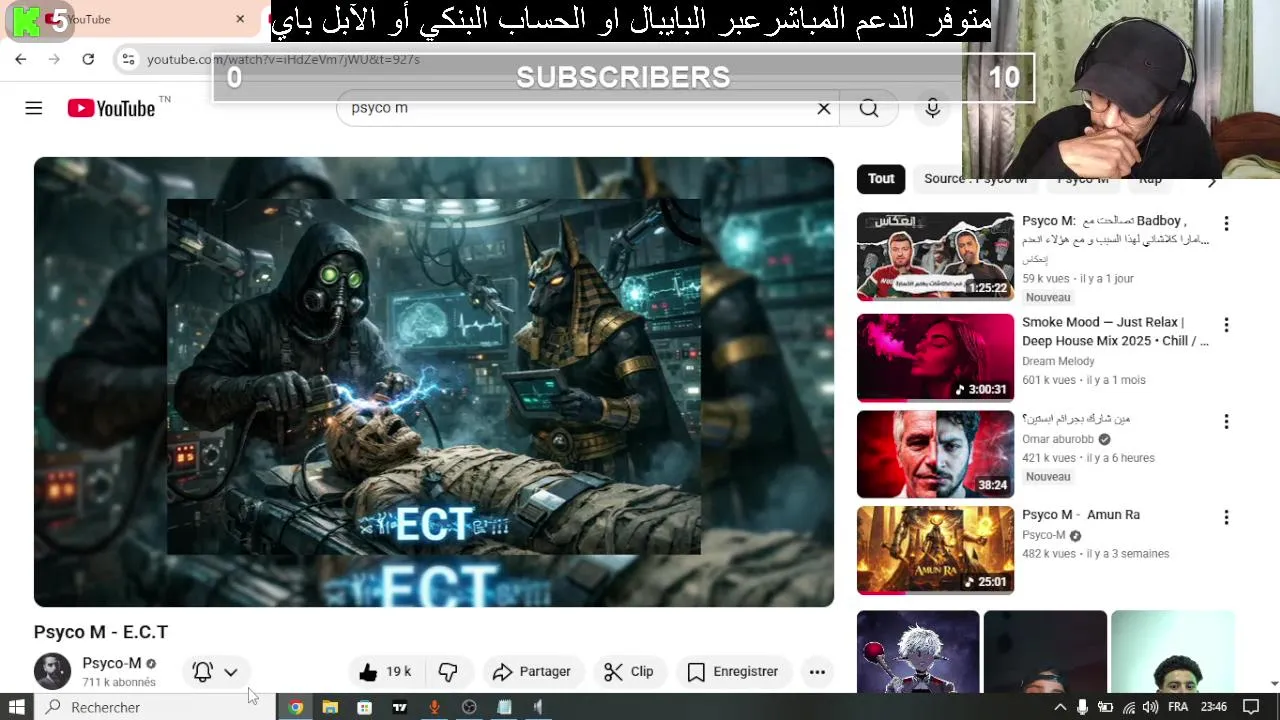Click the taskbar Rechercher search box
This screenshot has height=720, width=1280.
point(155,707)
